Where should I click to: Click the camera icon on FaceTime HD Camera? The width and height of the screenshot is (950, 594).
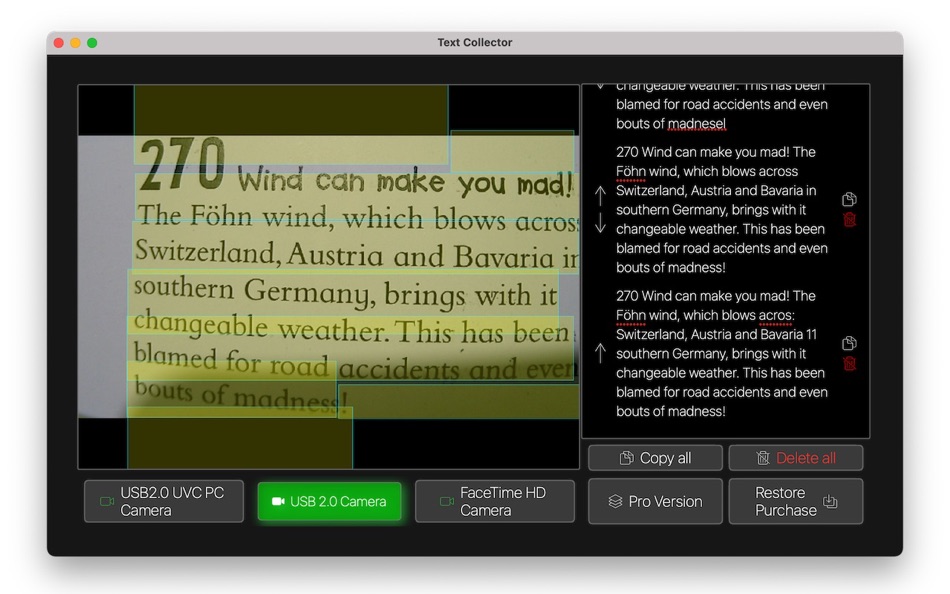(x=447, y=501)
